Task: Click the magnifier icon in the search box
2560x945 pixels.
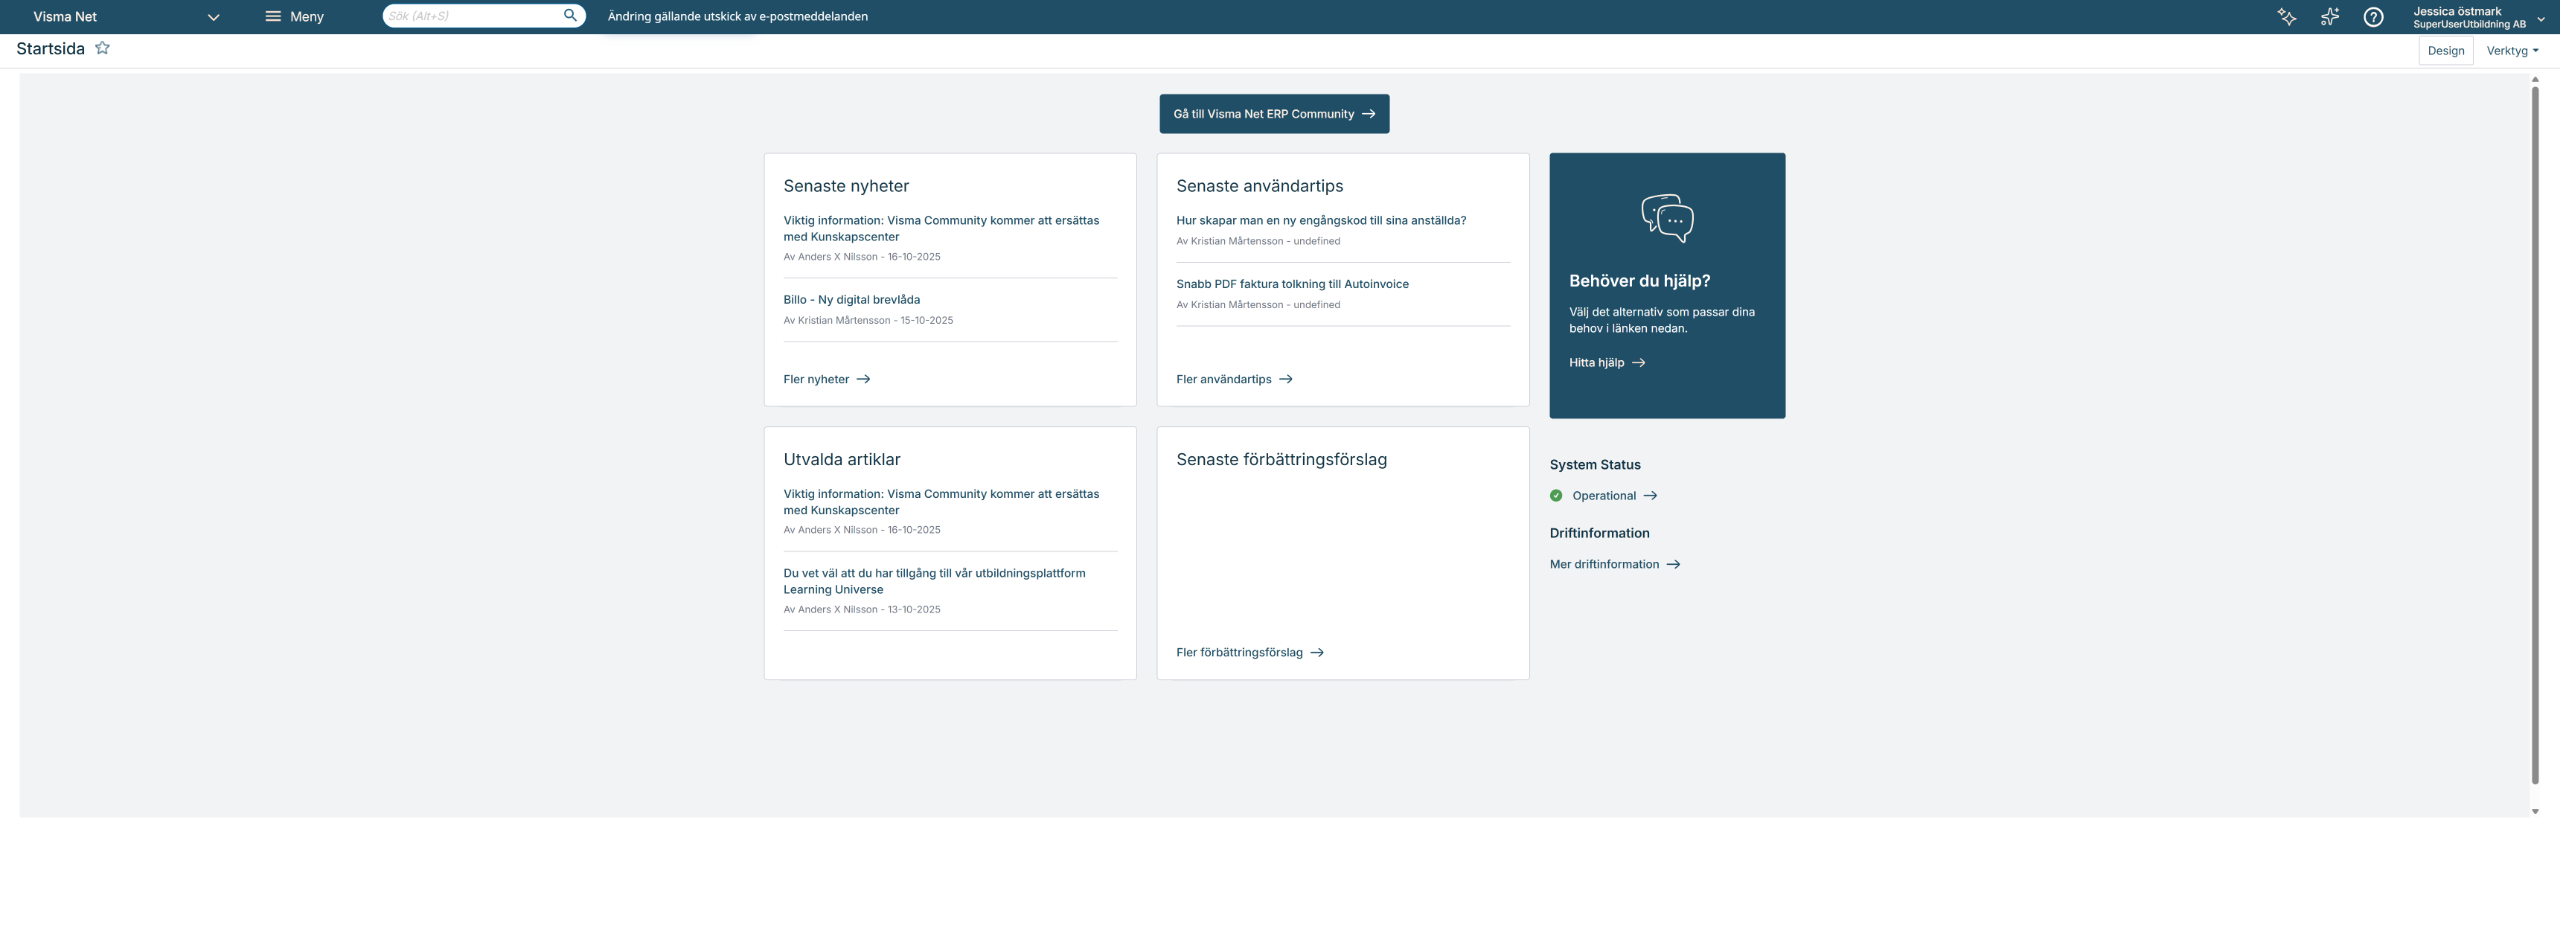Action: click(570, 15)
